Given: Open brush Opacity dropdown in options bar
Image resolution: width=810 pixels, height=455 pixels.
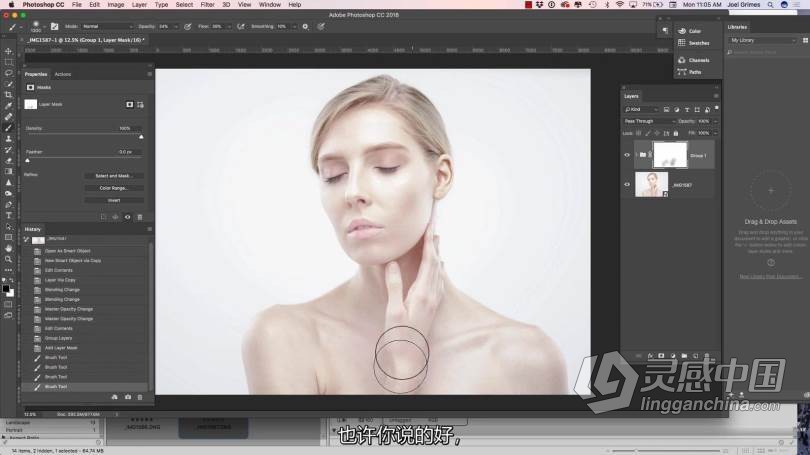Looking at the screenshot, I should click(176, 26).
